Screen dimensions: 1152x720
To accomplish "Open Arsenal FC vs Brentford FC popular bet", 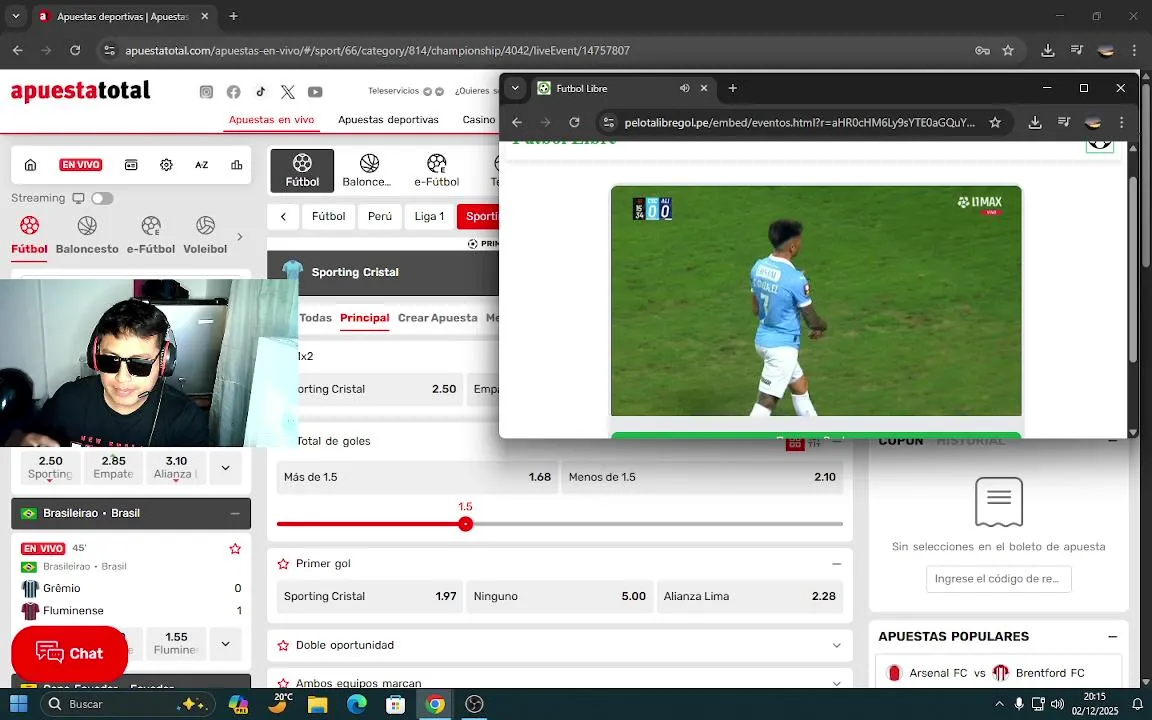I will (998, 672).
